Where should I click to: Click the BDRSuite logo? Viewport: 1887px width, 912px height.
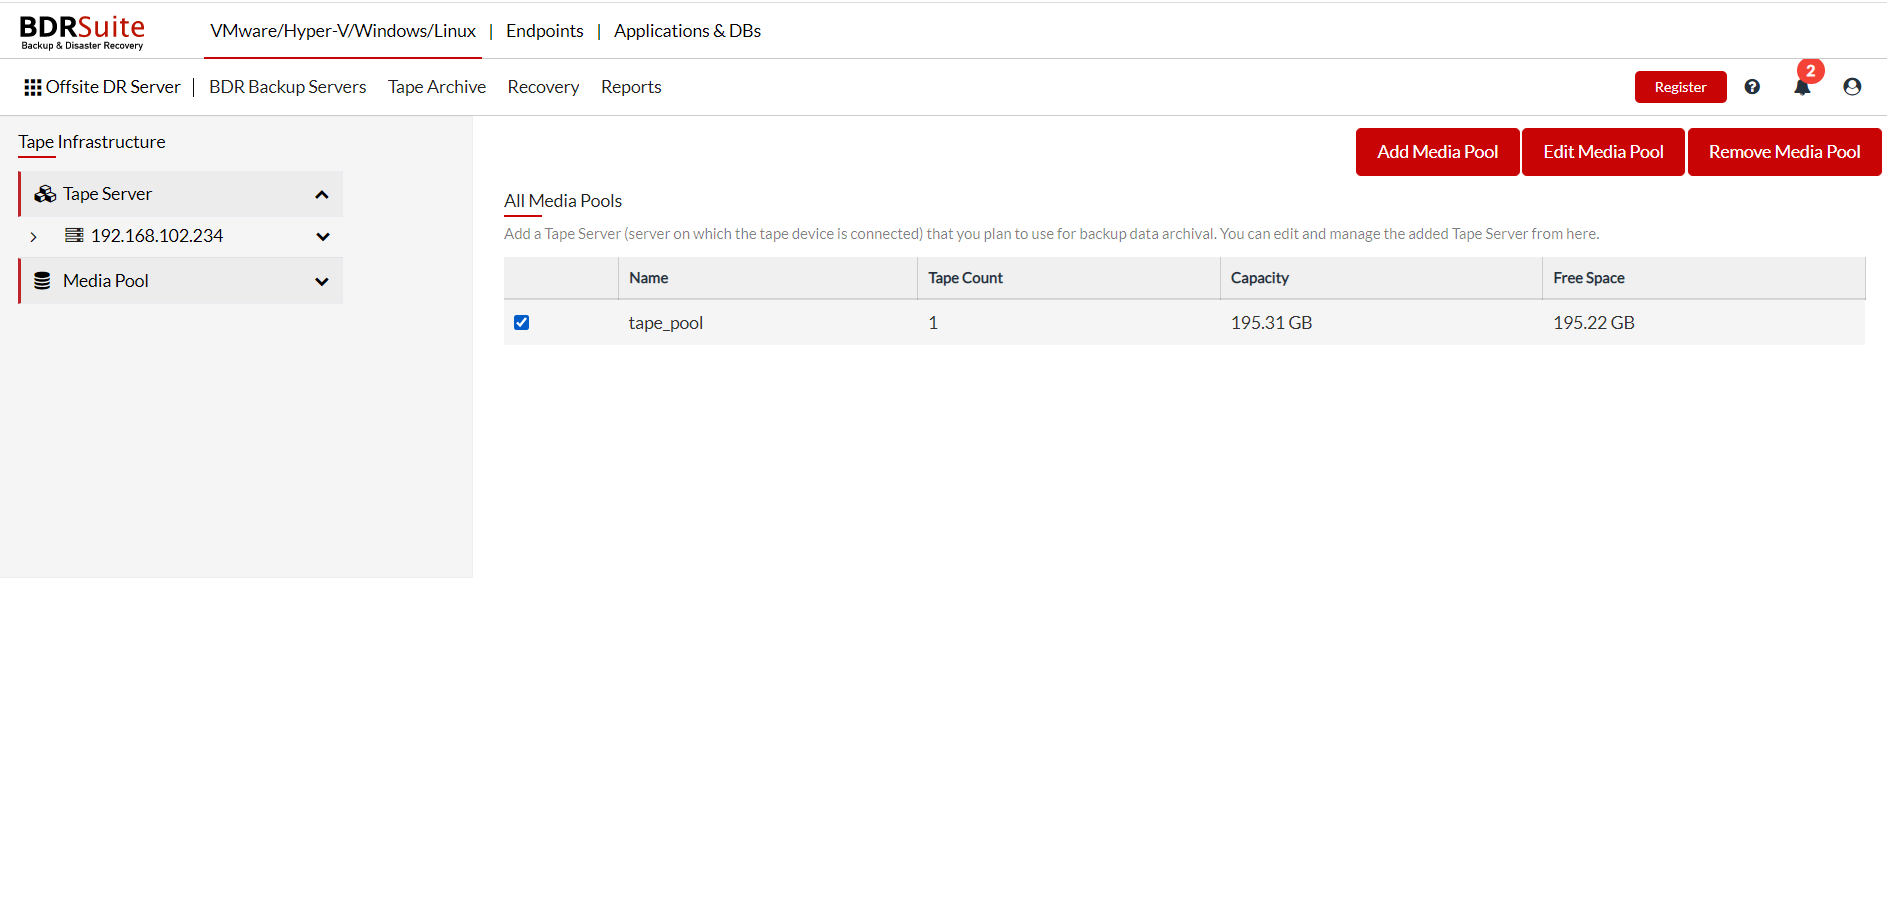click(x=83, y=32)
